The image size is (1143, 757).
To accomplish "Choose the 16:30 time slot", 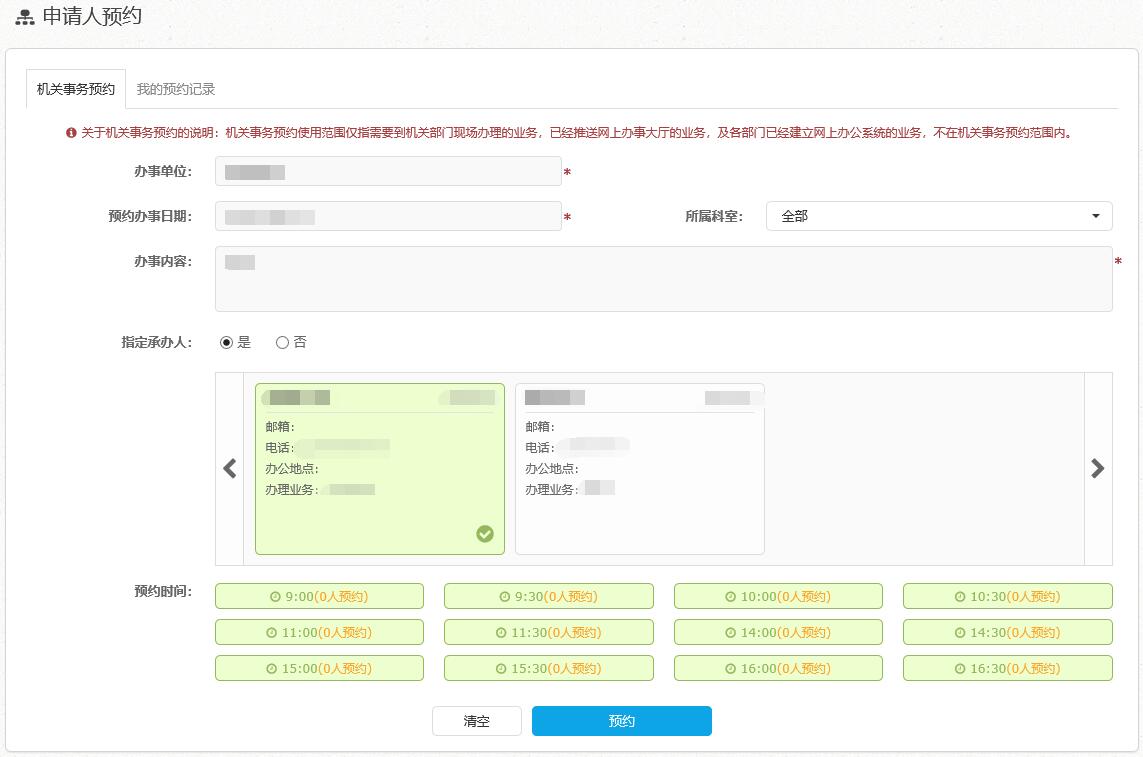I will [1008, 668].
